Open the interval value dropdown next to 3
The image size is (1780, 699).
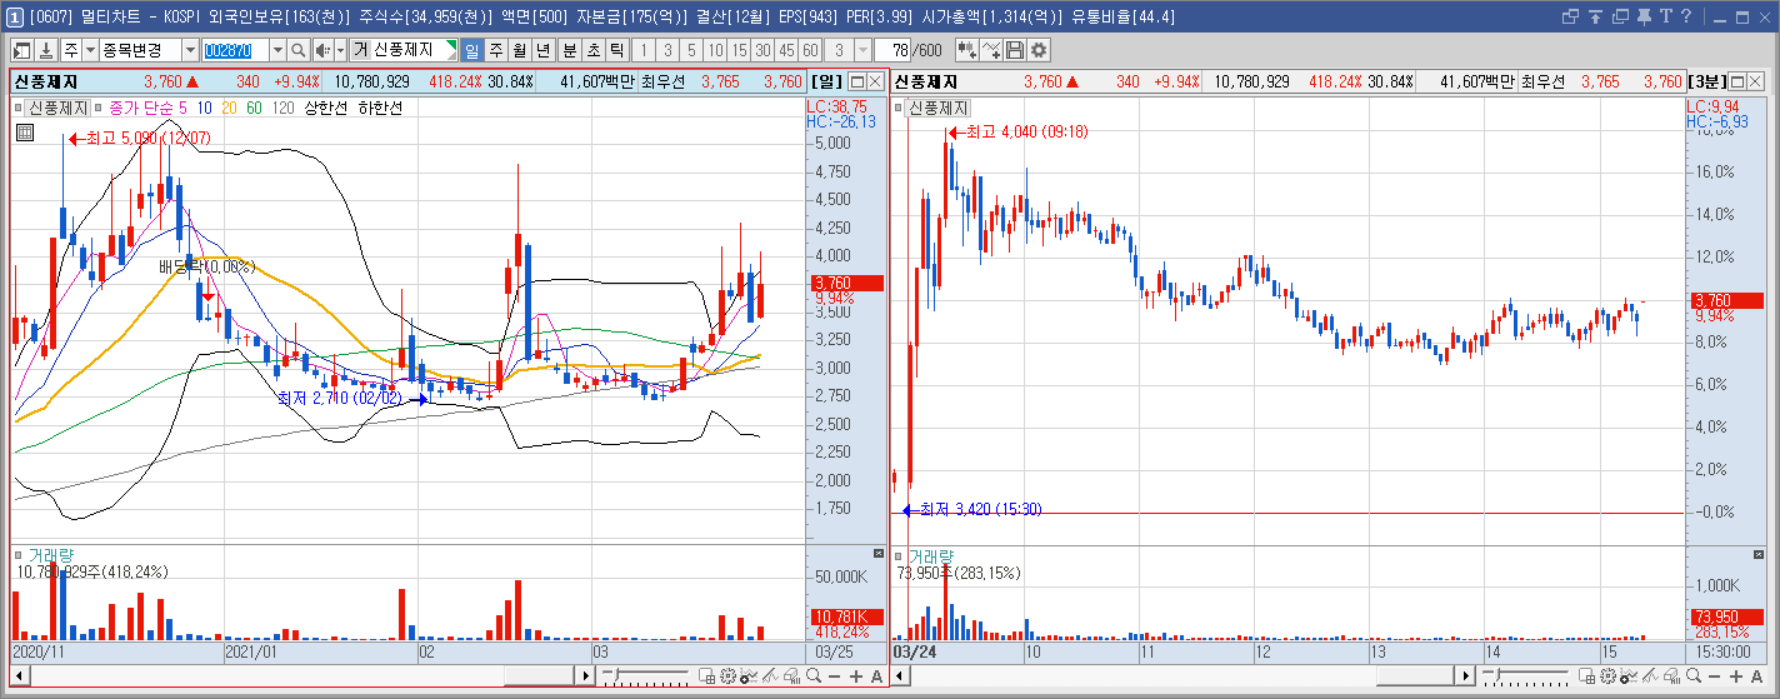pos(863,50)
